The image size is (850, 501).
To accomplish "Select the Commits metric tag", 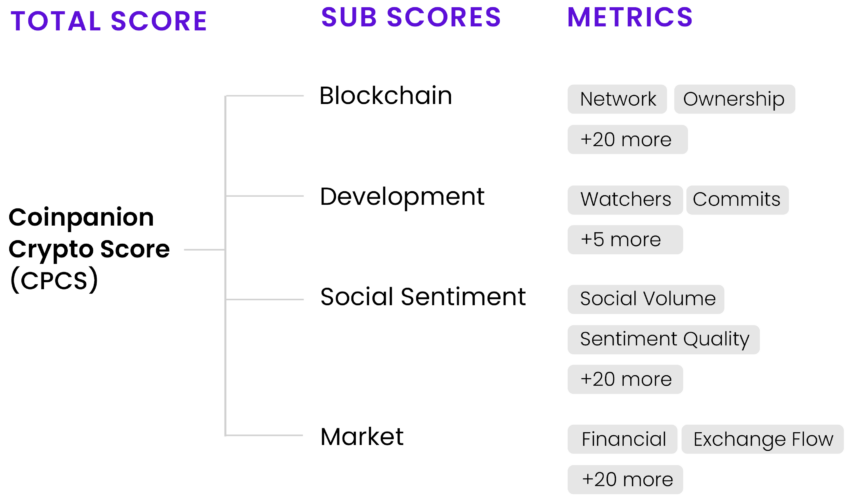I will (737, 200).
